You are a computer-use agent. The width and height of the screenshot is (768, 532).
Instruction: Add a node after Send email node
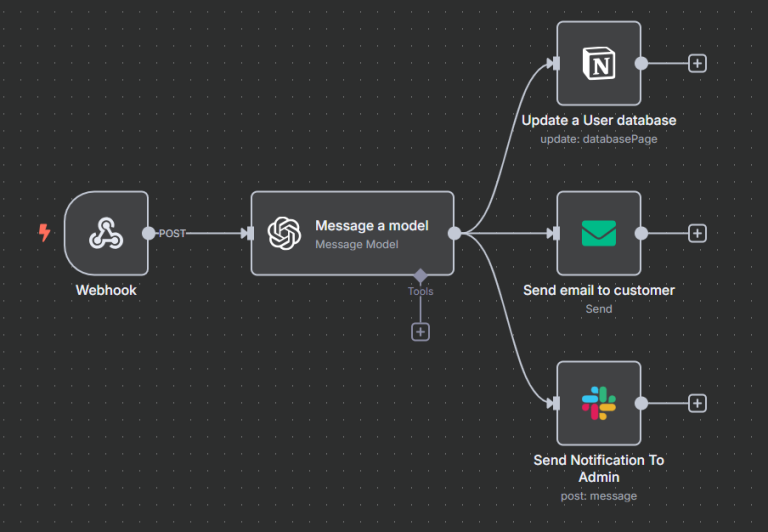(x=697, y=233)
